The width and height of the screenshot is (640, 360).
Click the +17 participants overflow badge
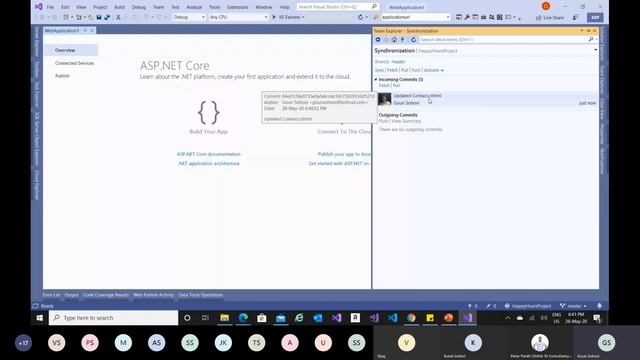pyautogui.click(x=23, y=343)
